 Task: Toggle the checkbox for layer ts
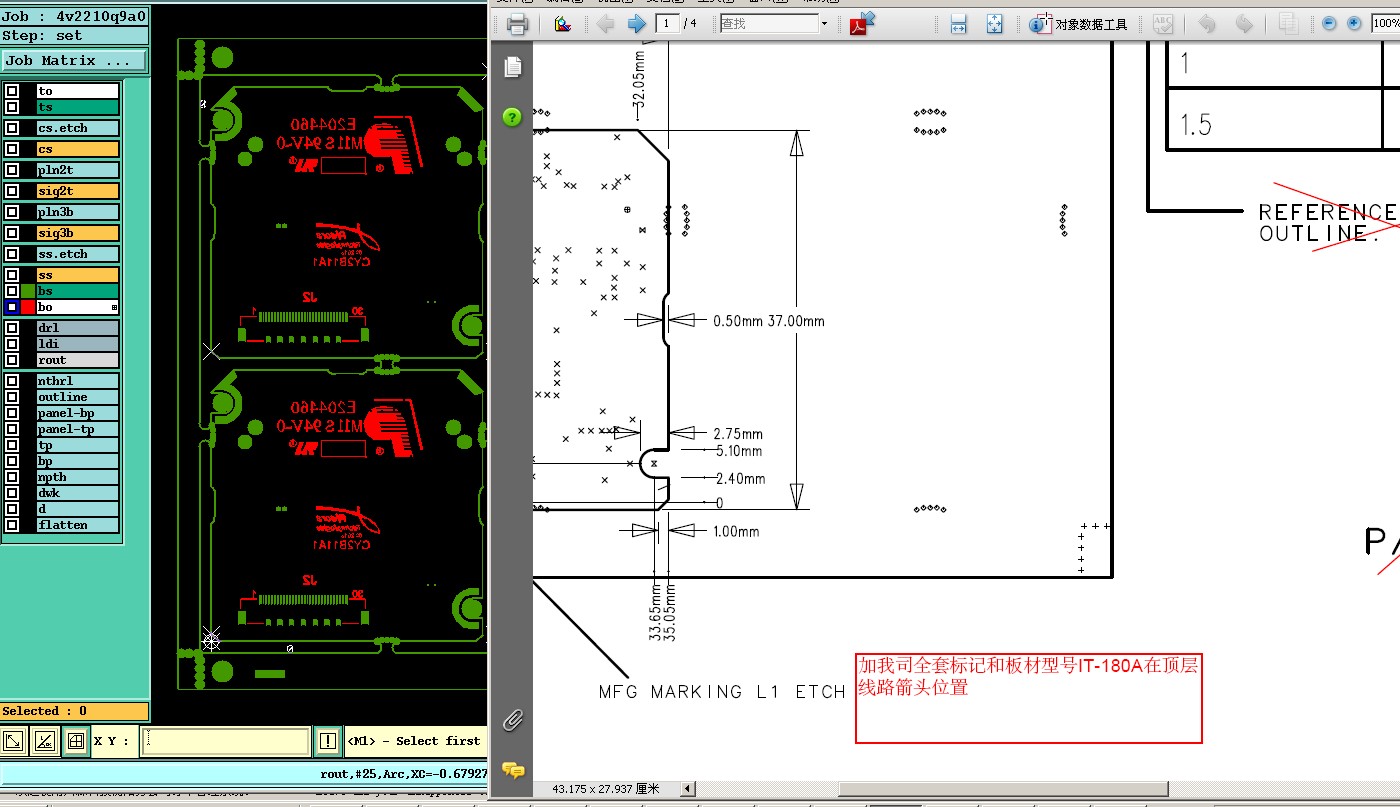pyautogui.click(x=12, y=107)
